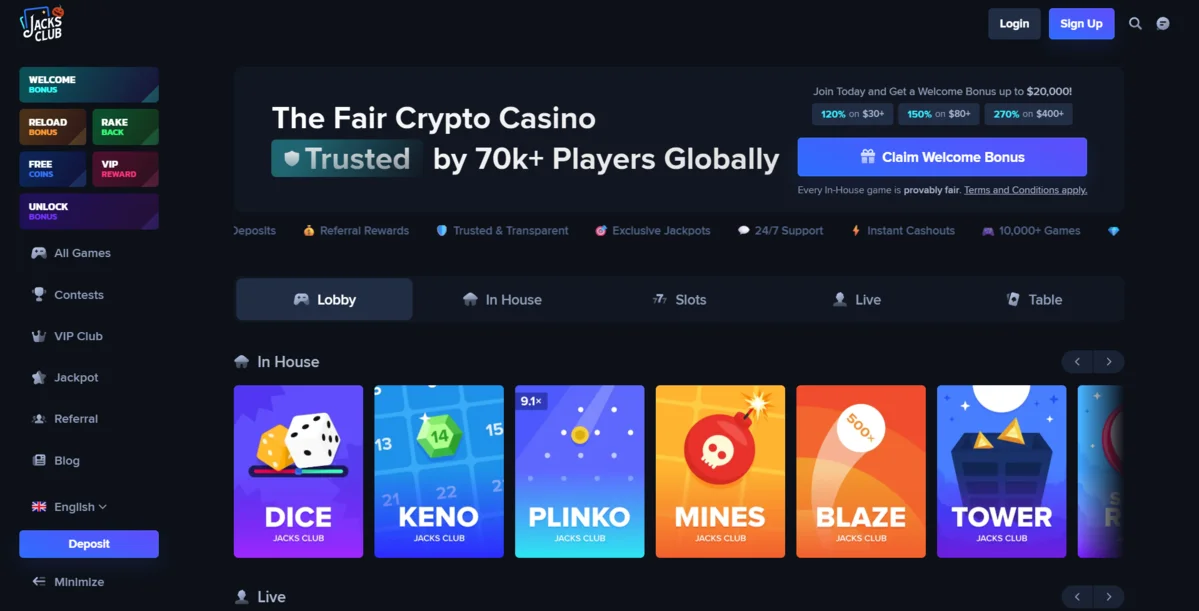Open the chat bubble icon in header

click(1163, 24)
